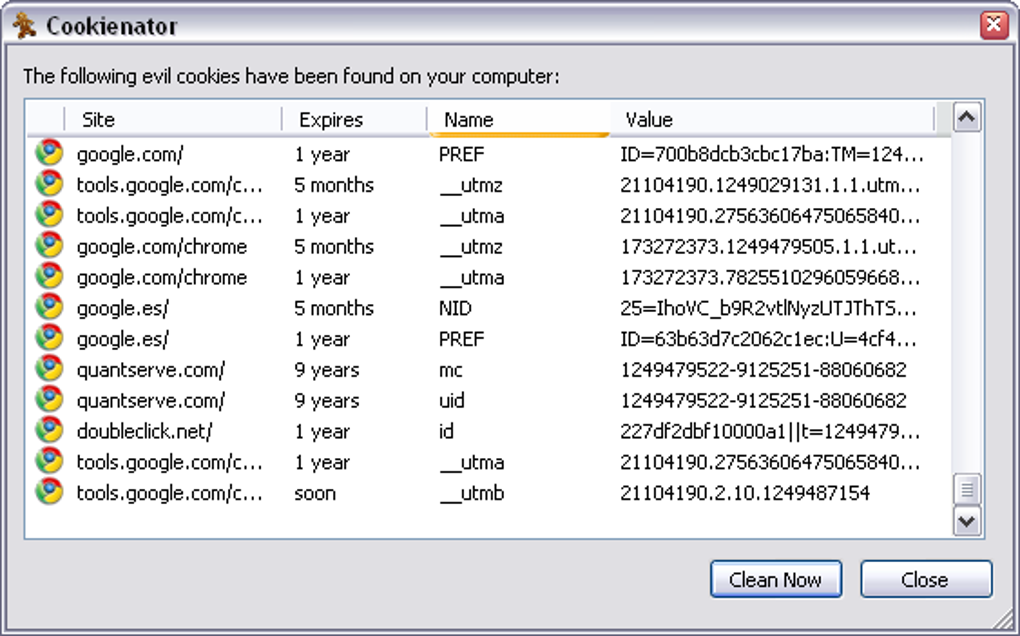Click the Name column header
Screen dimensions: 1020x636
pyautogui.click(x=518, y=120)
